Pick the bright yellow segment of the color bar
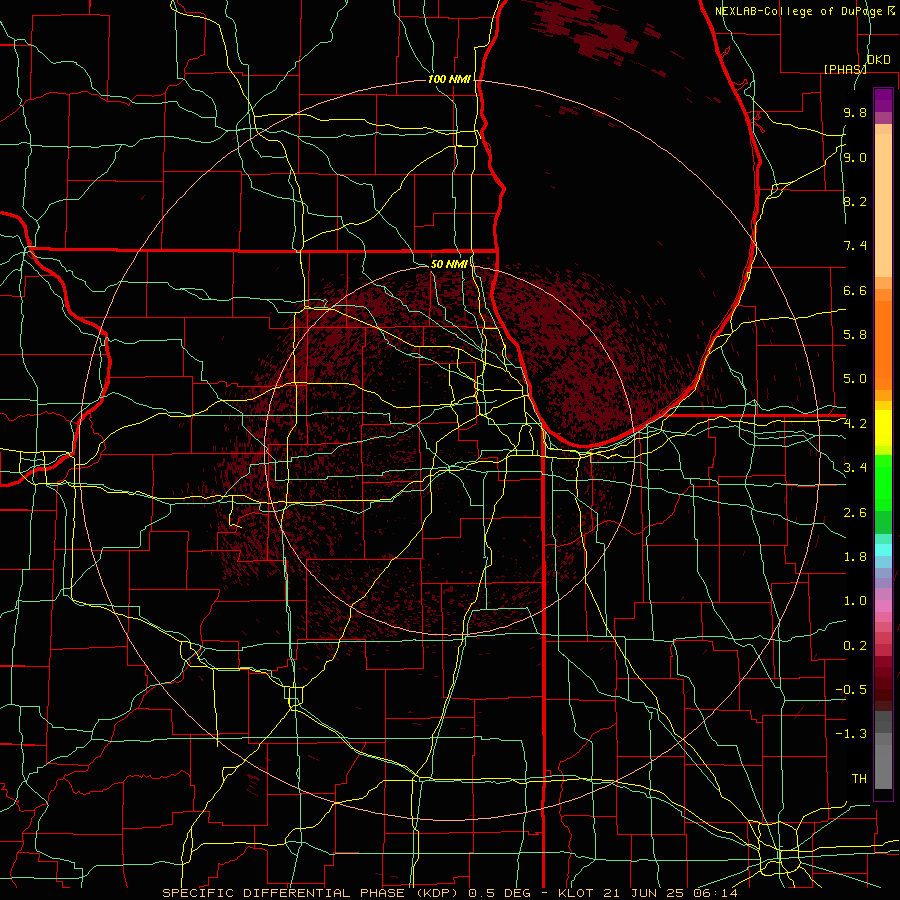This screenshot has width=900, height=900. coord(883,428)
